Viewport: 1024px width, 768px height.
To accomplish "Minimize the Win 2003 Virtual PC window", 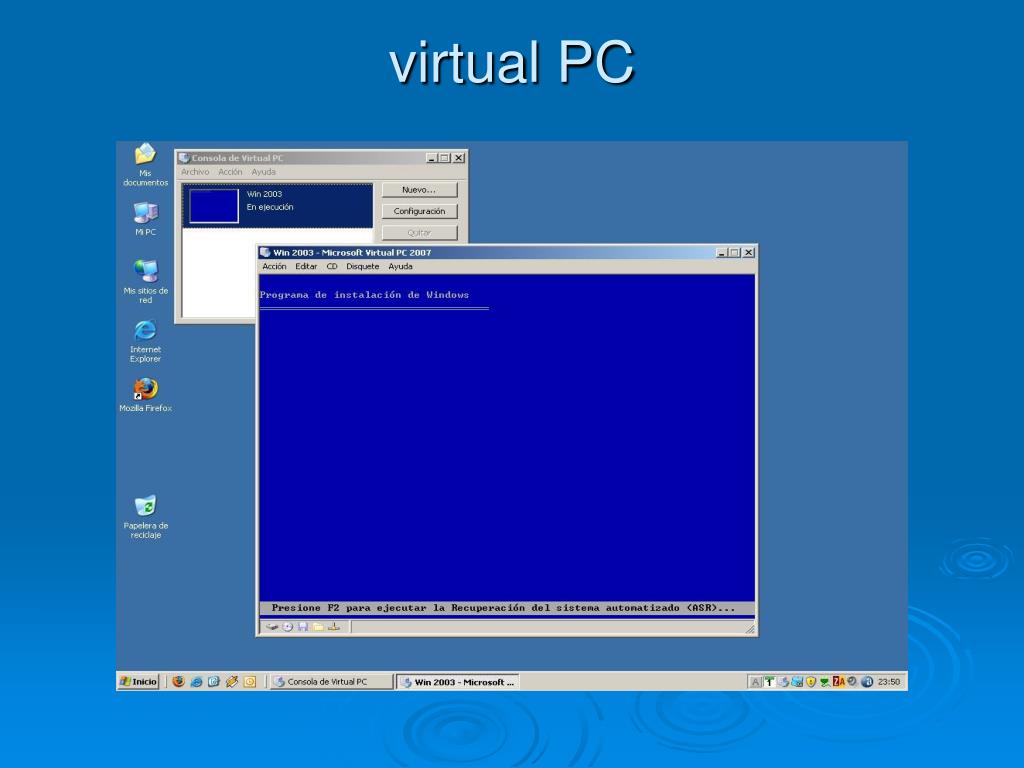I will pos(722,253).
